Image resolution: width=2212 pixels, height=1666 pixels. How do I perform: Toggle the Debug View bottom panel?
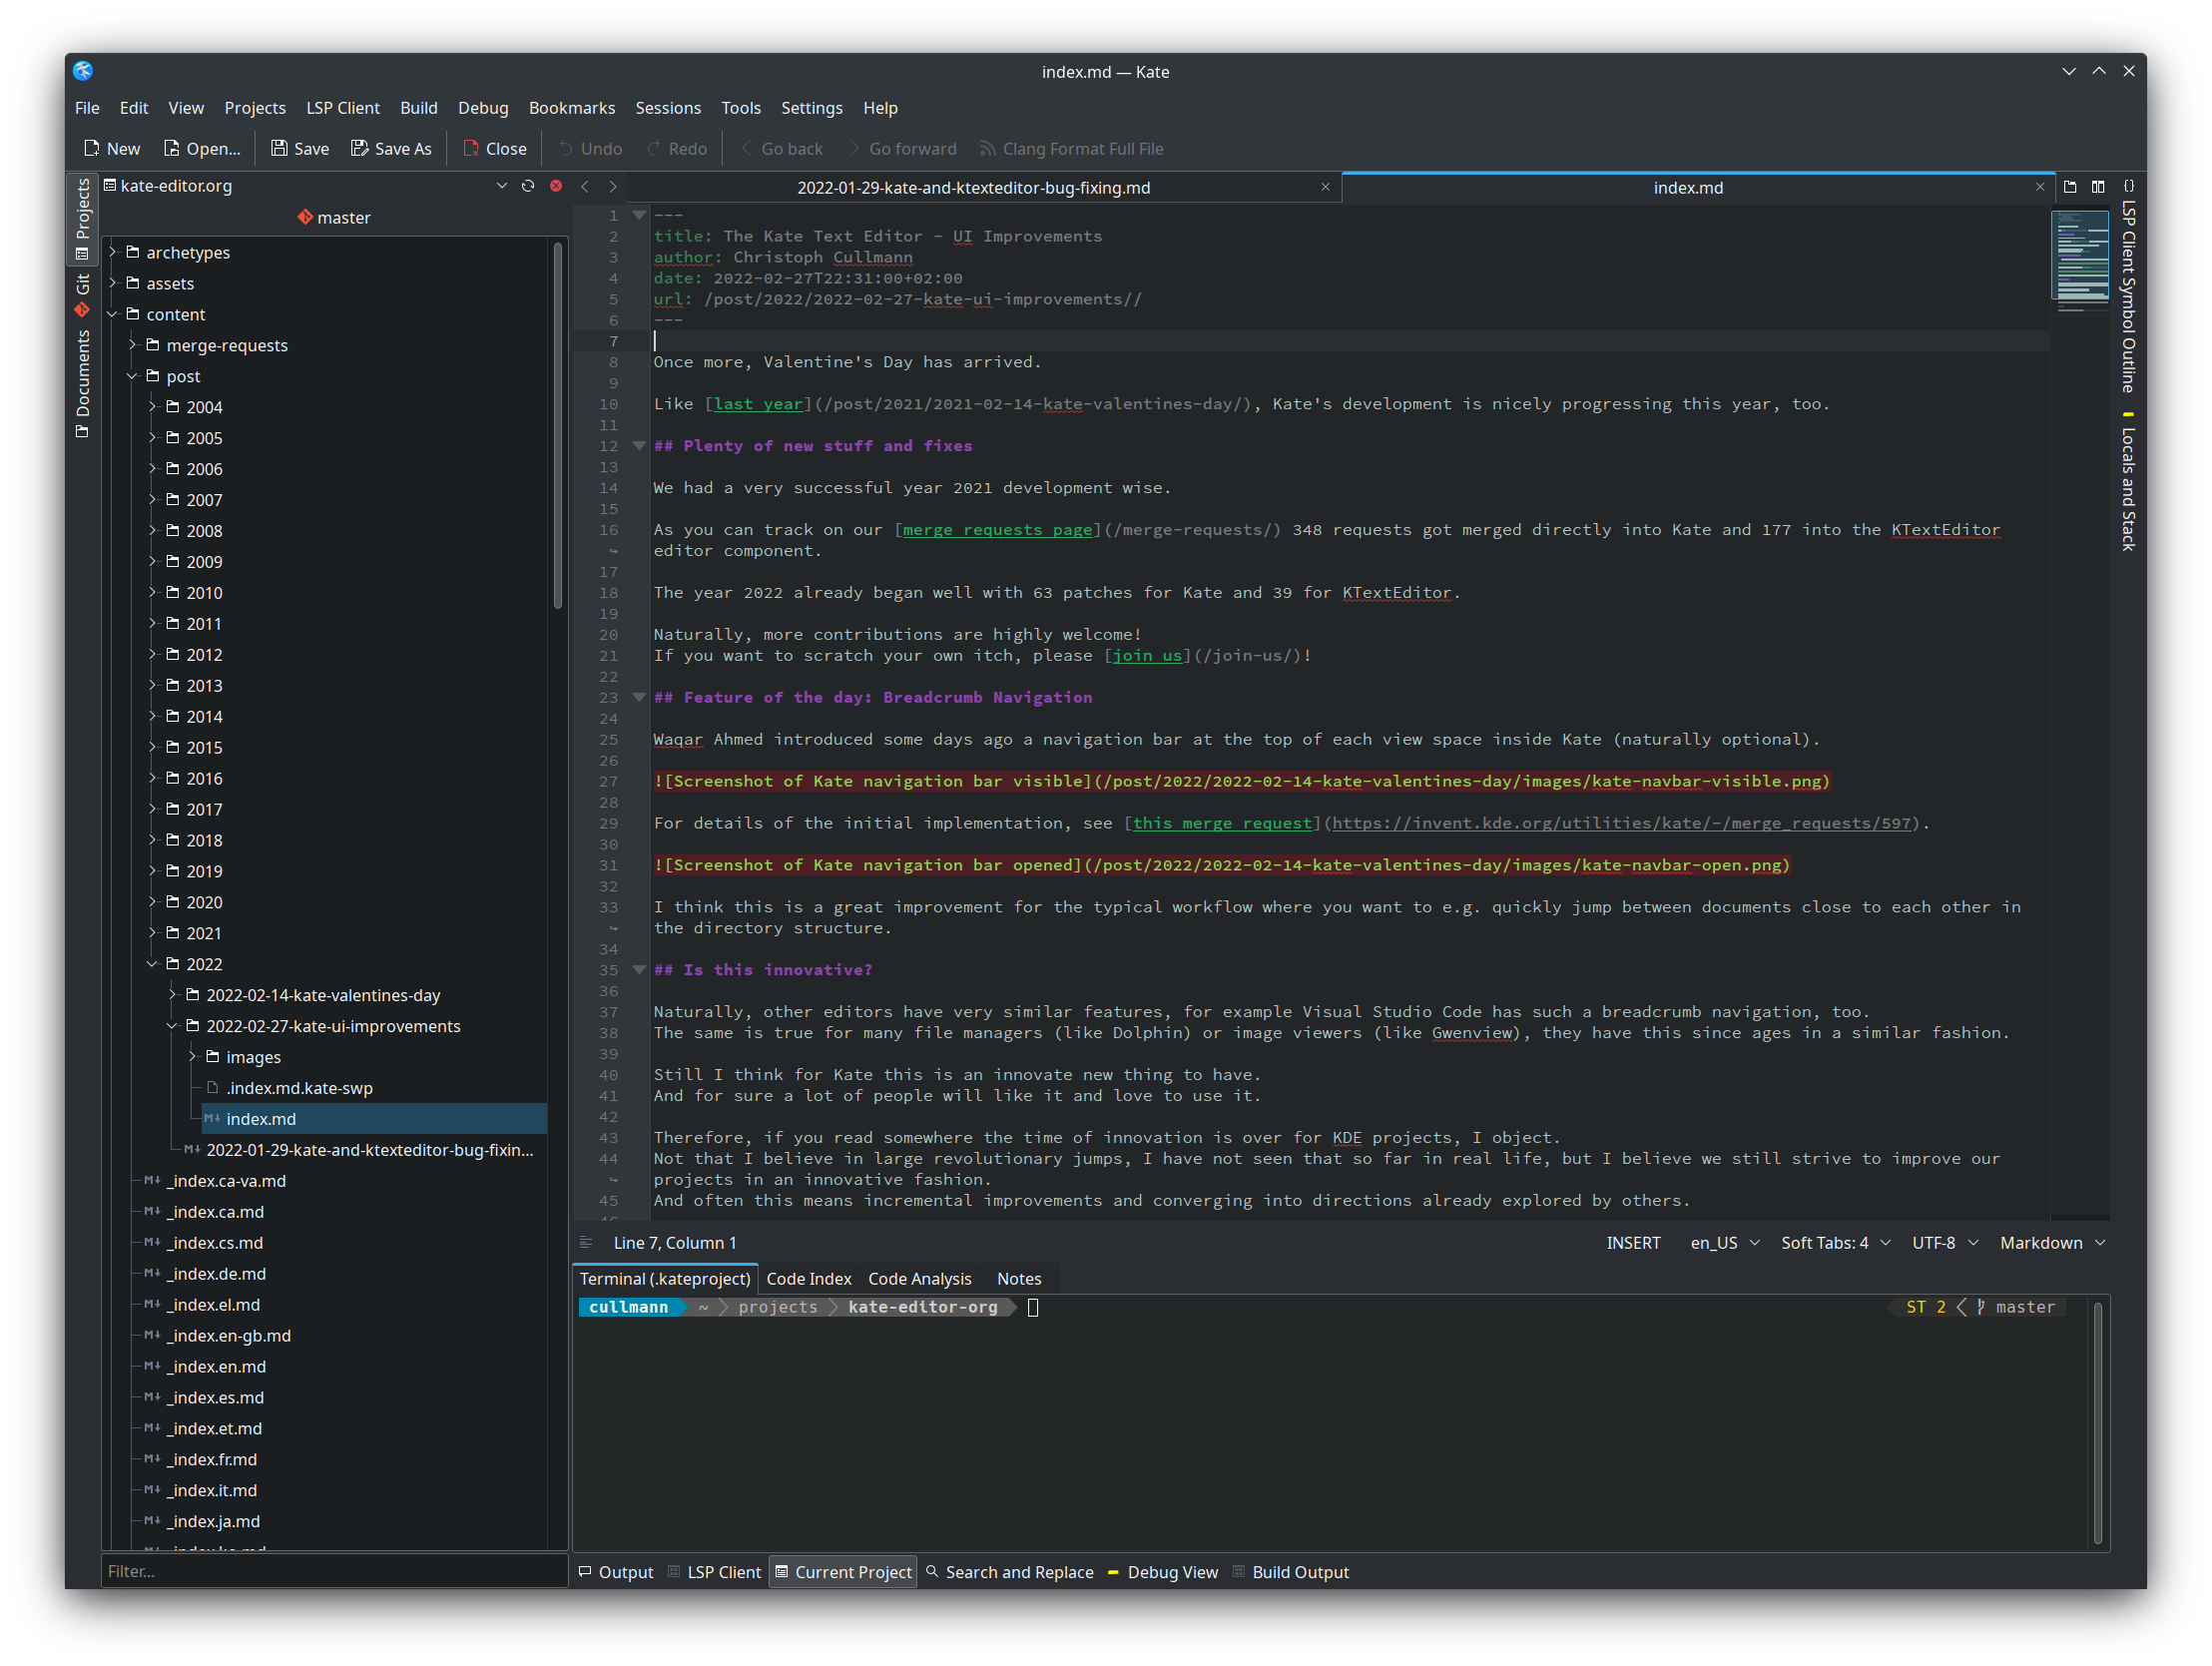tap(1162, 1572)
